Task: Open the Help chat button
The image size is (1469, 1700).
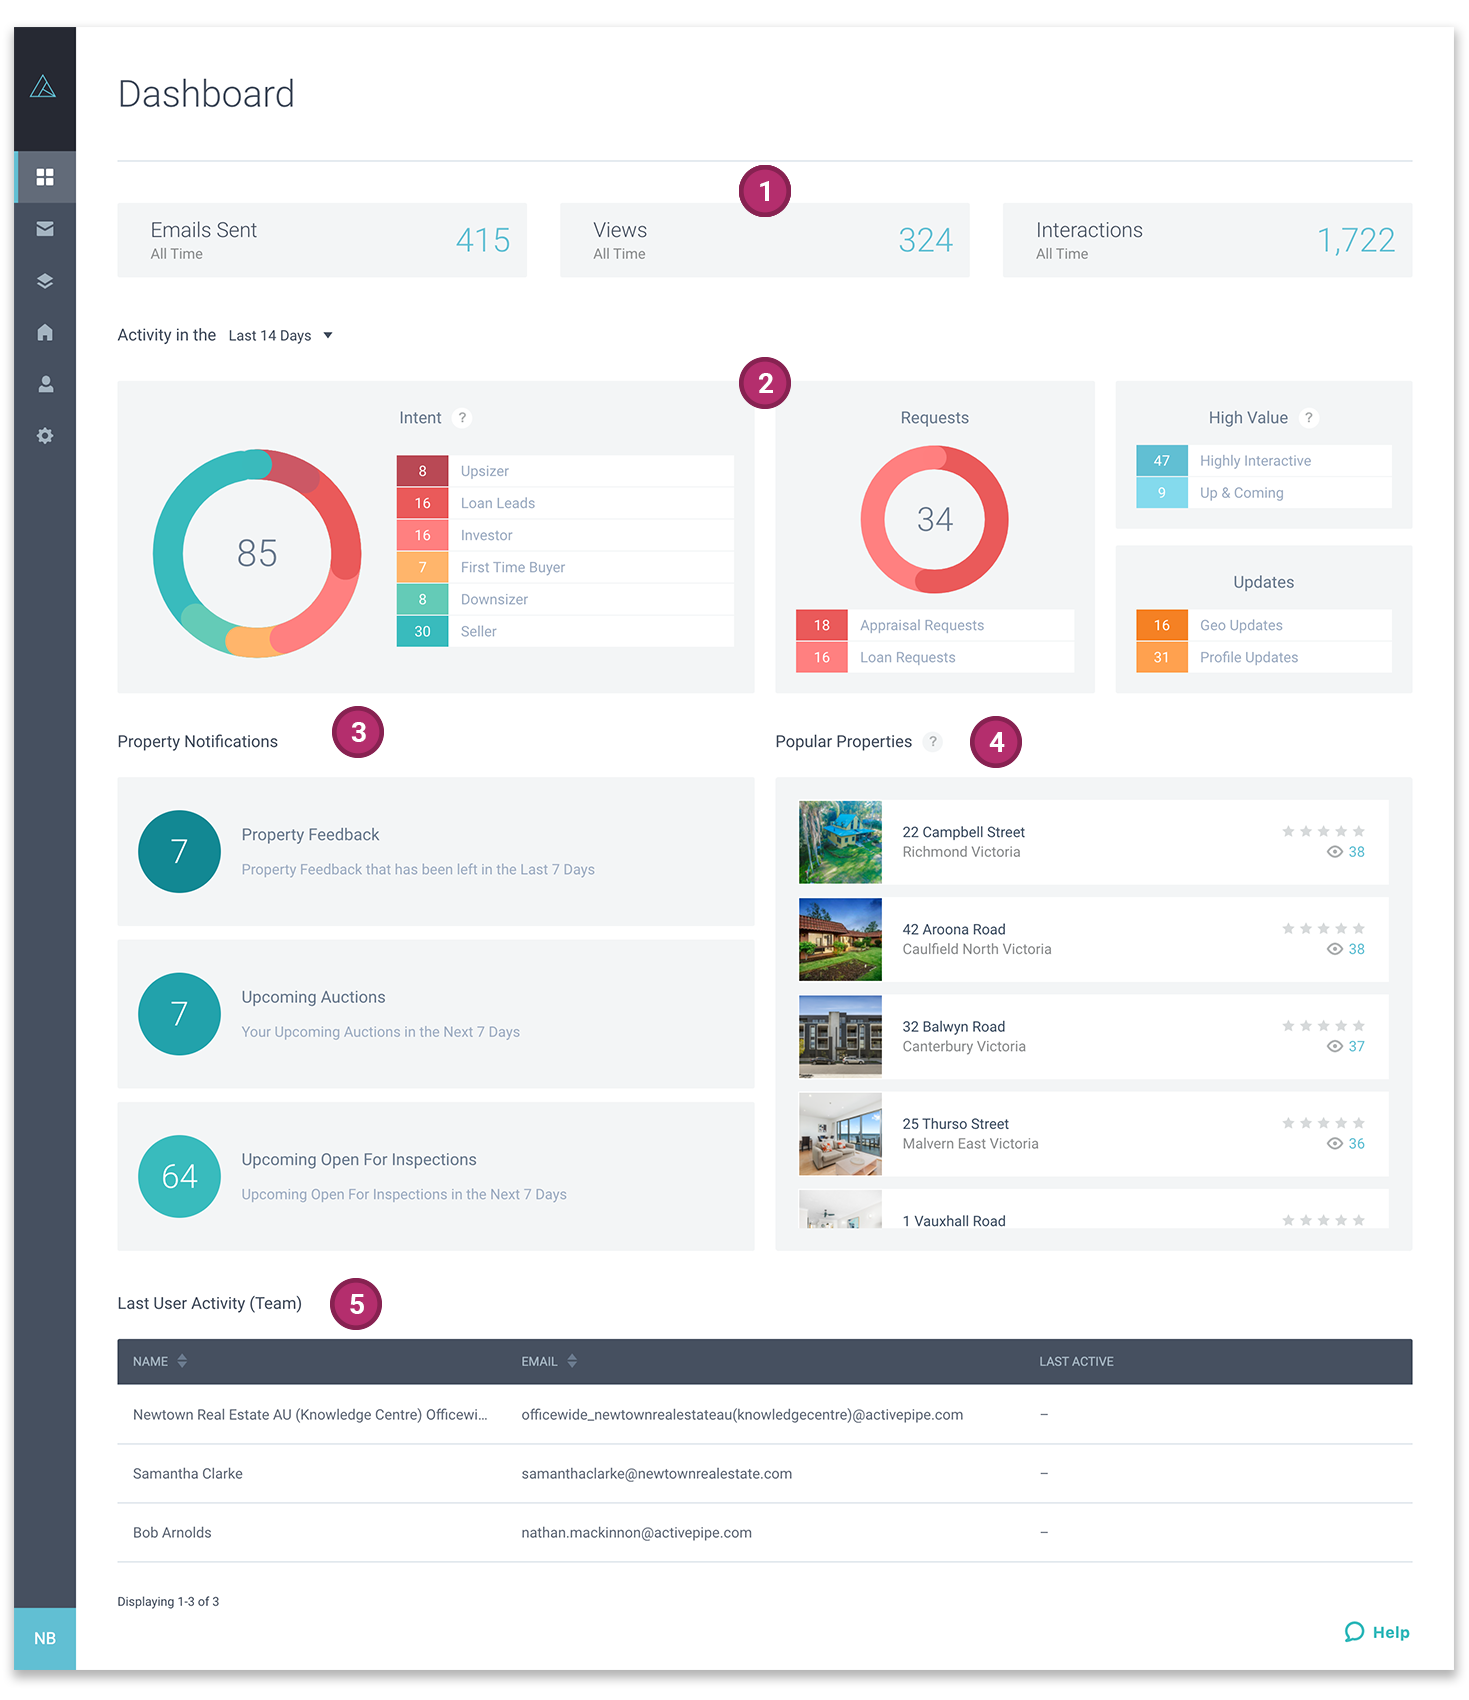Action: [1377, 1632]
